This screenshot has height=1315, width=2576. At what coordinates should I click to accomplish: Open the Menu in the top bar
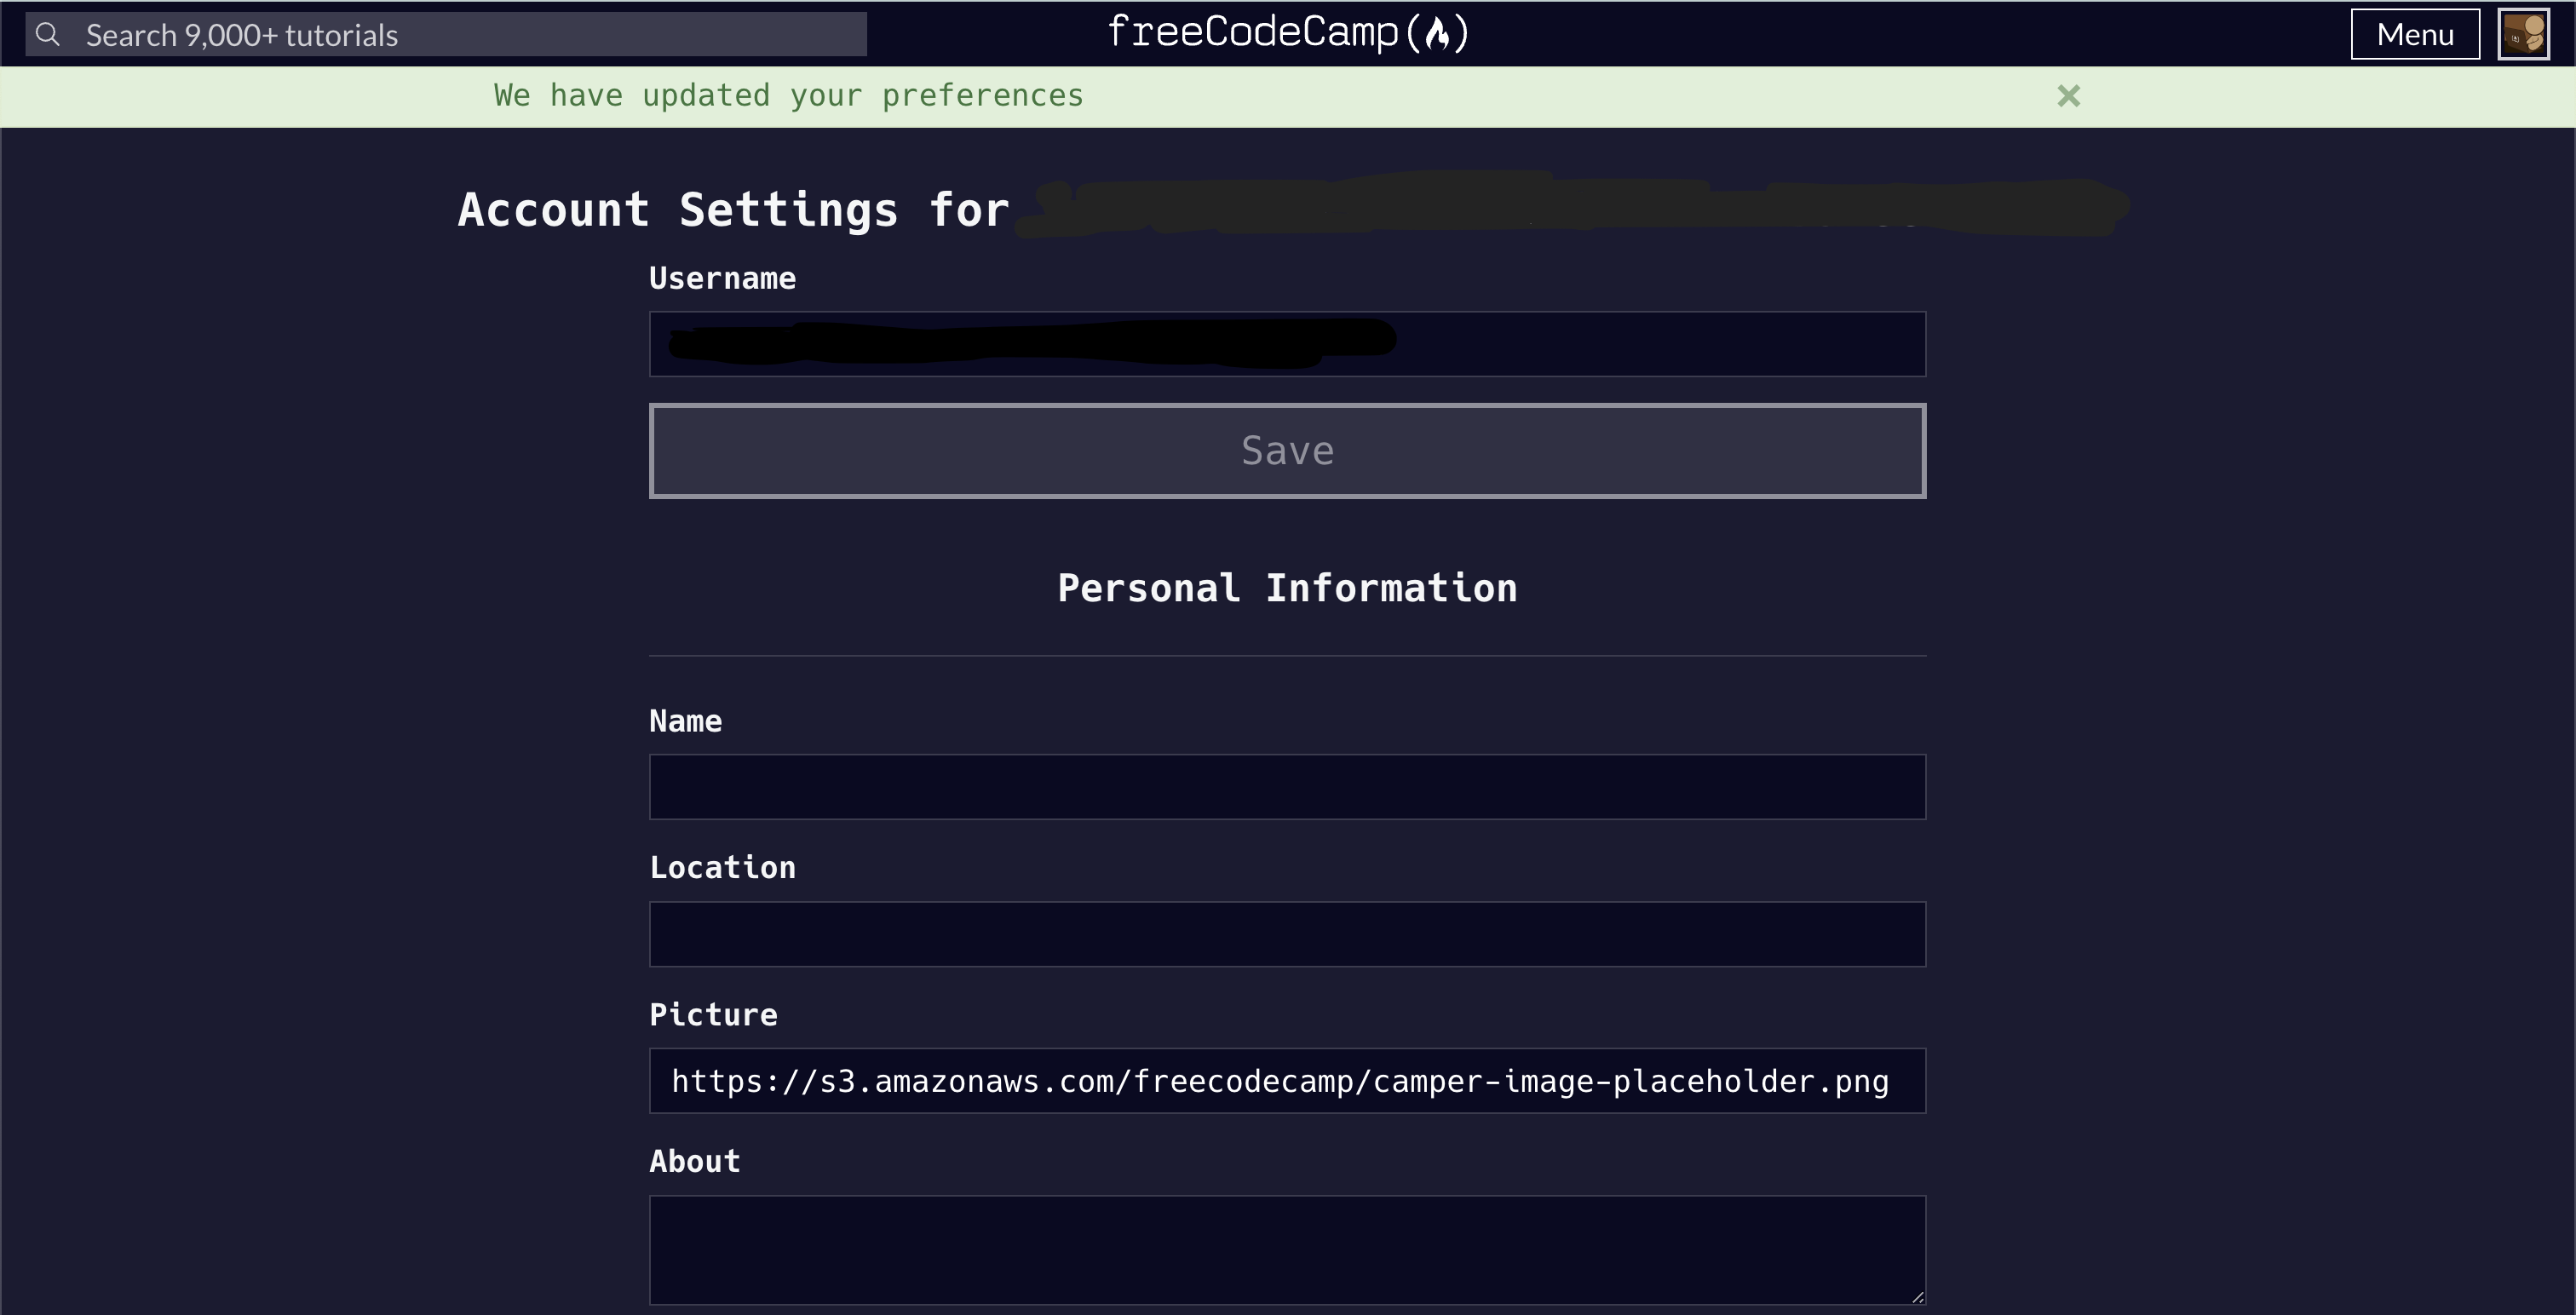point(2414,33)
